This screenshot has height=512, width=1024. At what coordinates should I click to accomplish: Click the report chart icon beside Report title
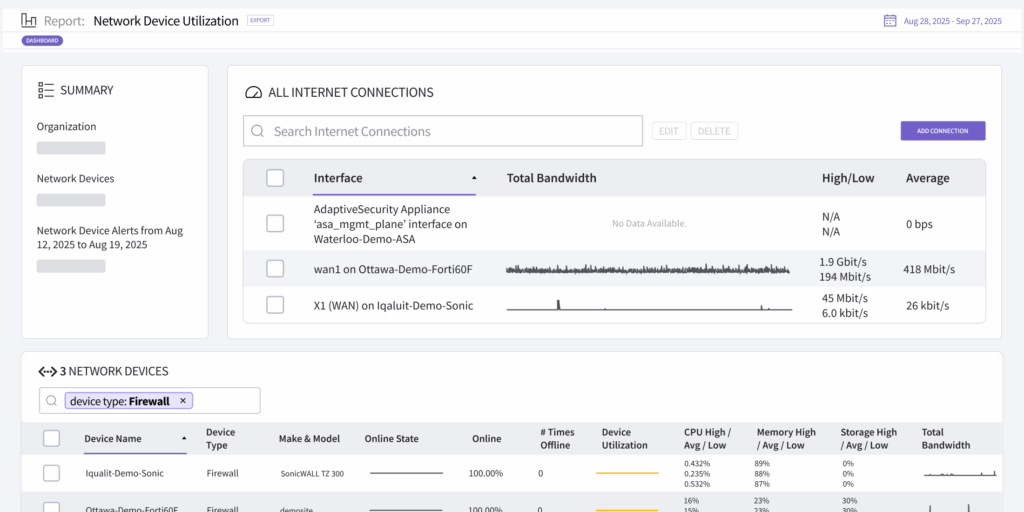29,20
